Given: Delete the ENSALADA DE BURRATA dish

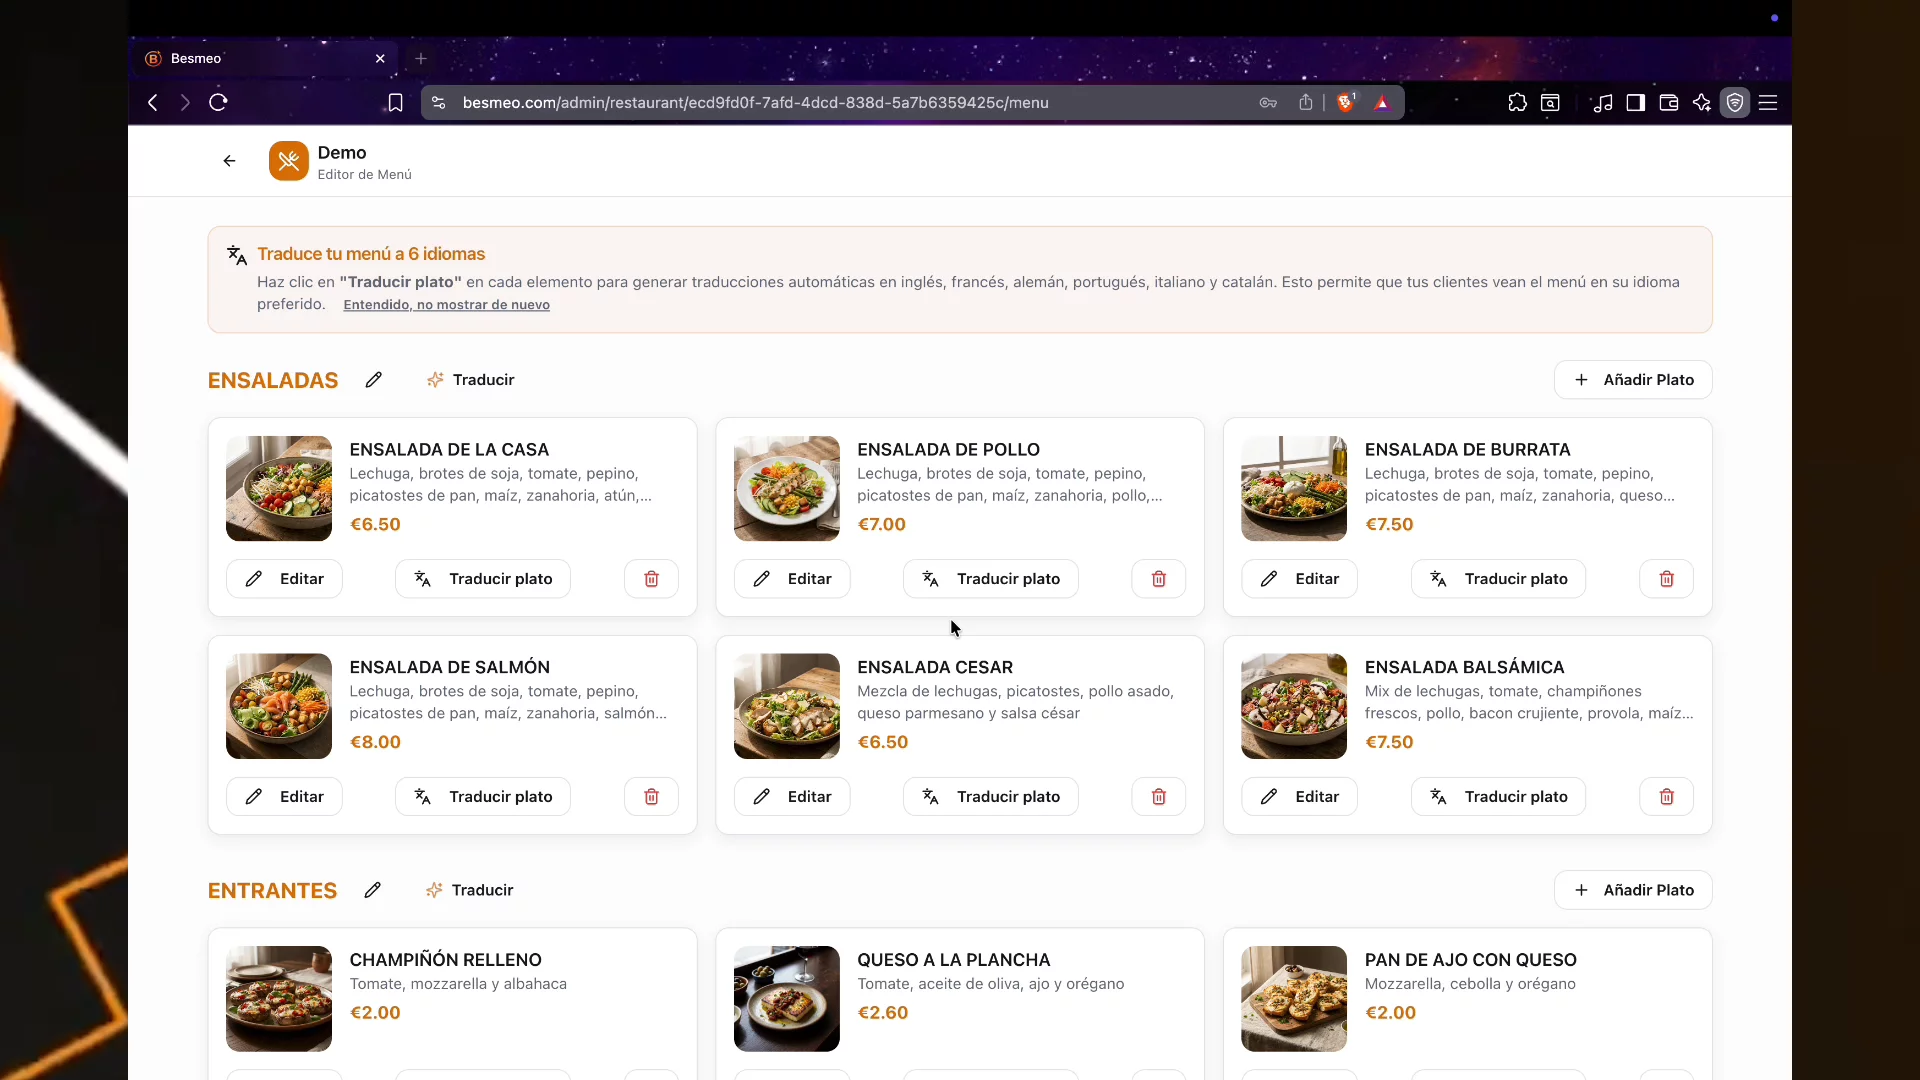Looking at the screenshot, I should pyautogui.click(x=1666, y=579).
